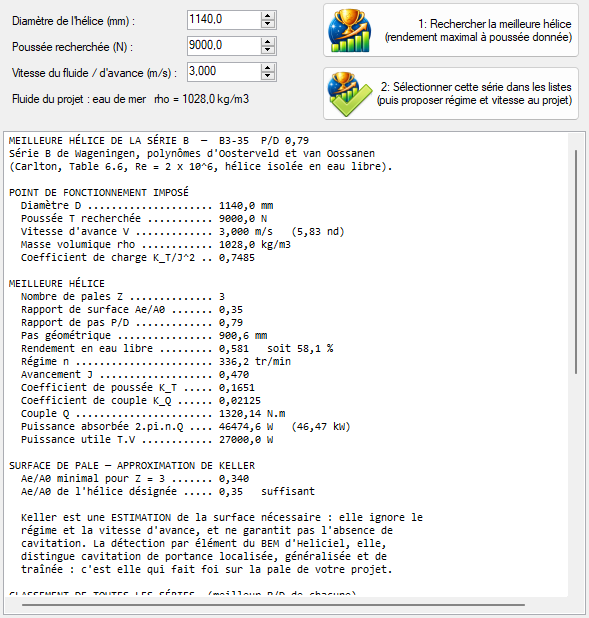Screen dimensions: 589x618
Task: Increase propeller diameter with up arrow
Action: pos(268,16)
